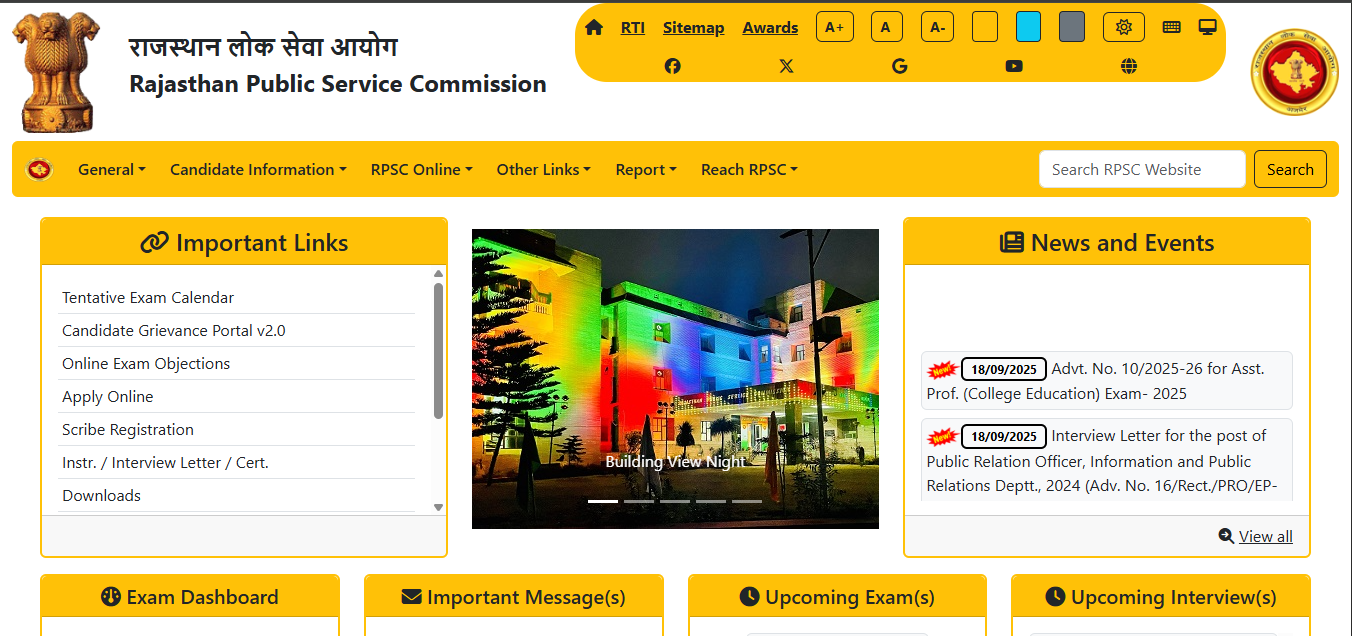This screenshot has width=1352, height=636.
Task: Click the Home icon in top bar
Action: click(x=594, y=27)
